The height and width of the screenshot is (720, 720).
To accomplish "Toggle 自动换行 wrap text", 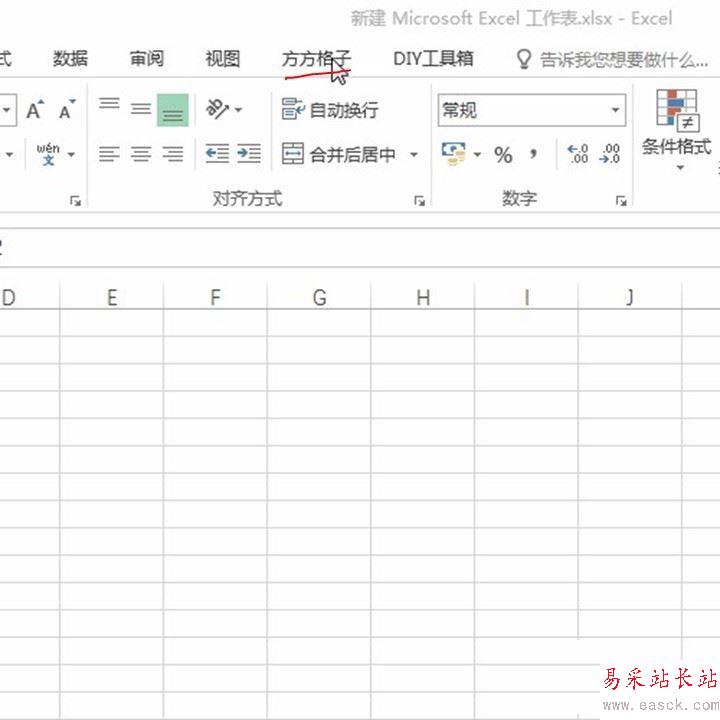I will click(x=330, y=110).
